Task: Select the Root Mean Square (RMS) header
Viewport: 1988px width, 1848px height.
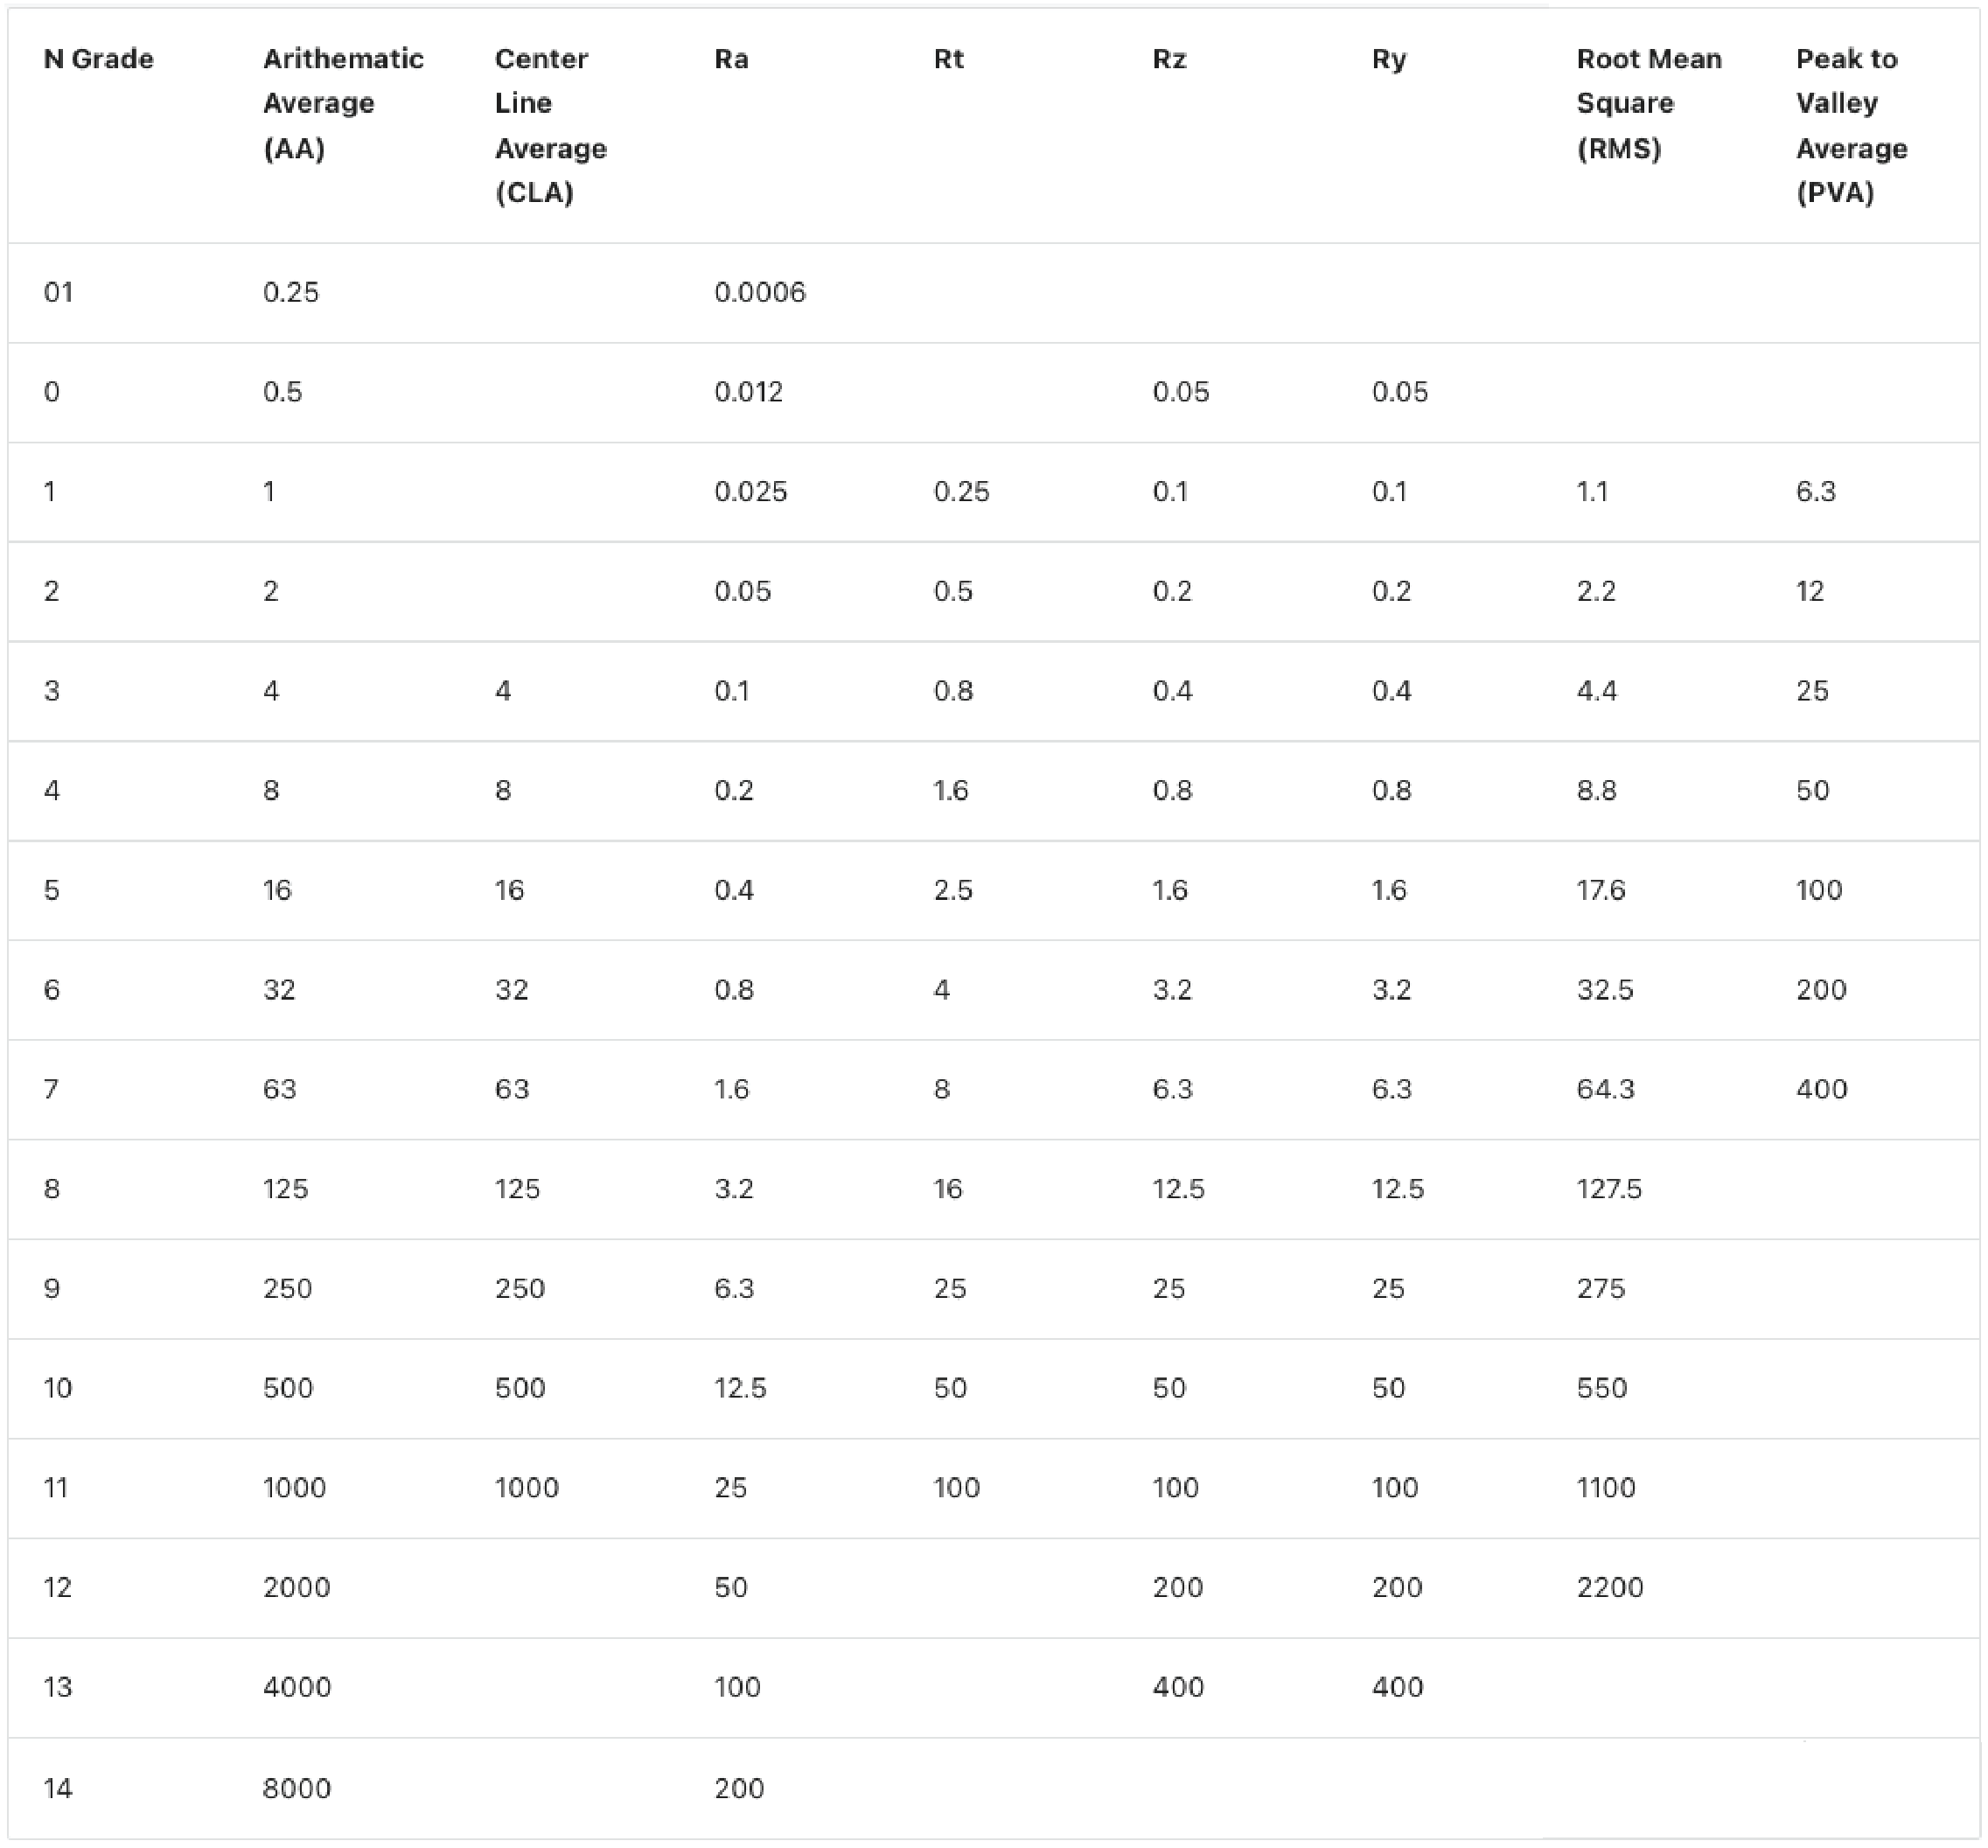Action: [x=1648, y=103]
